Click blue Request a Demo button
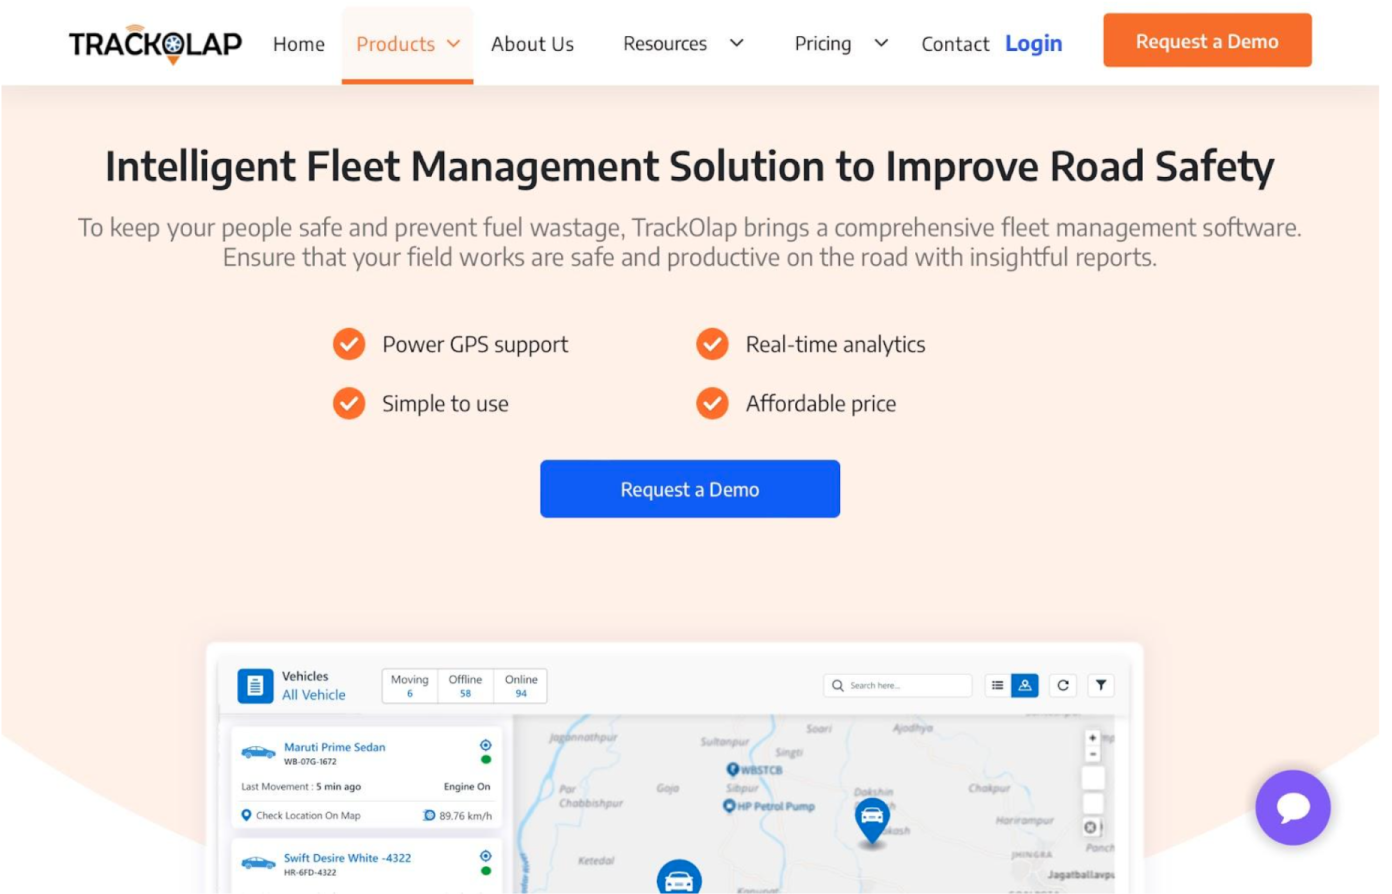Viewport: 1392px width, 894px height. point(690,489)
